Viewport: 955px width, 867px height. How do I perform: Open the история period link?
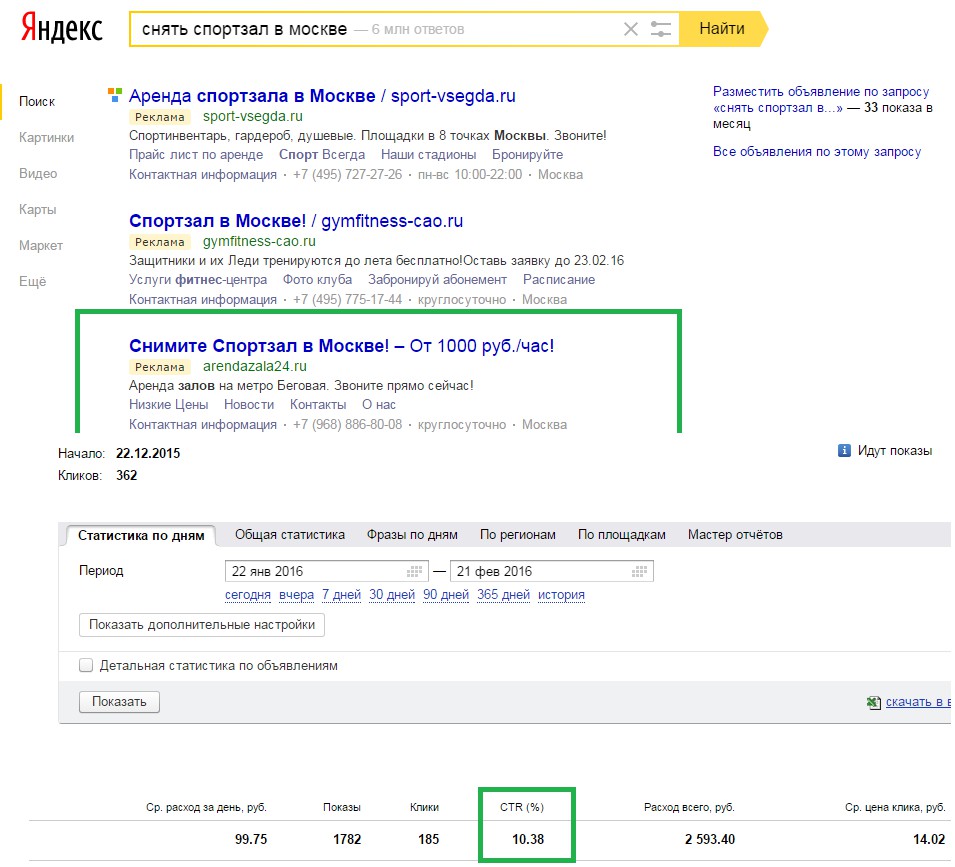pos(562,594)
